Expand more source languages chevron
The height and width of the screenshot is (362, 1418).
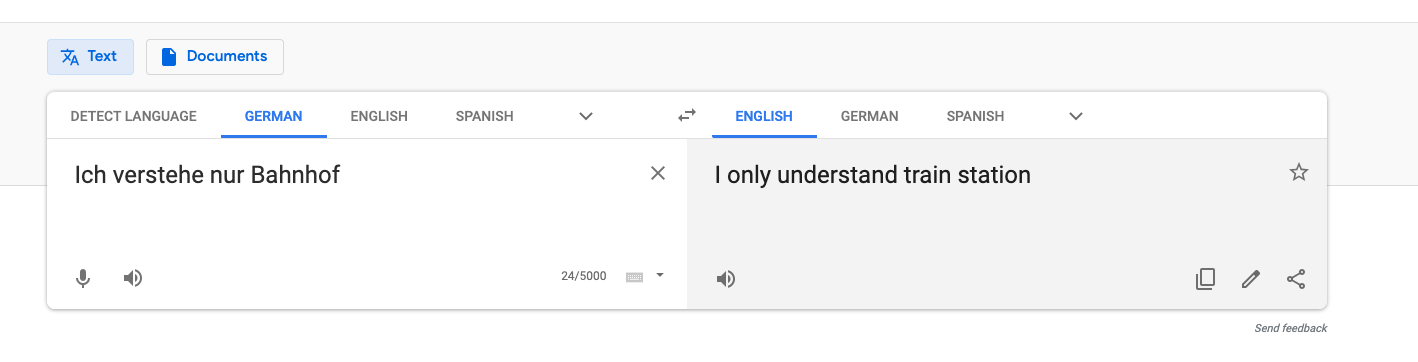586,116
